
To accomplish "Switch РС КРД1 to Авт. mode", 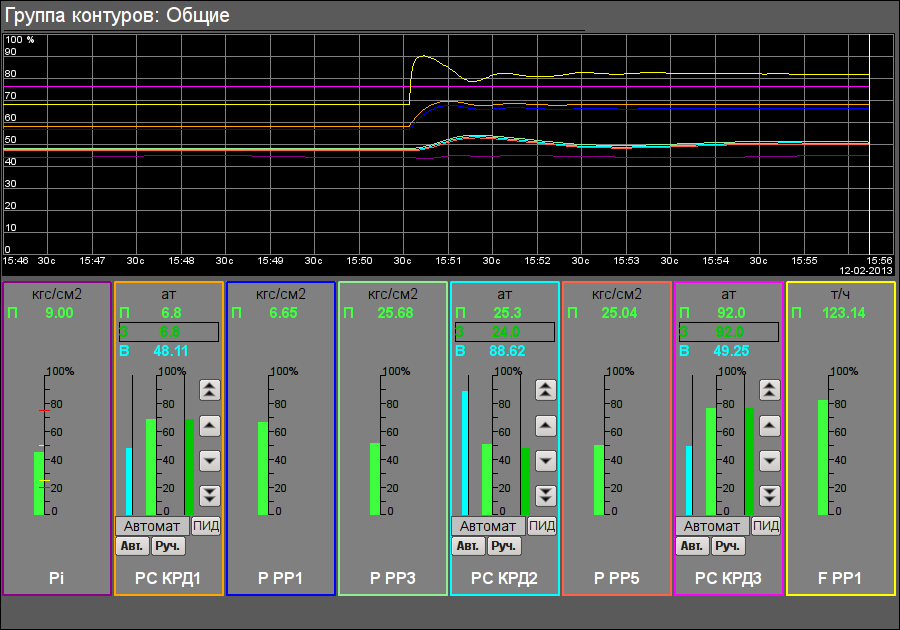I will pyautogui.click(x=133, y=546).
